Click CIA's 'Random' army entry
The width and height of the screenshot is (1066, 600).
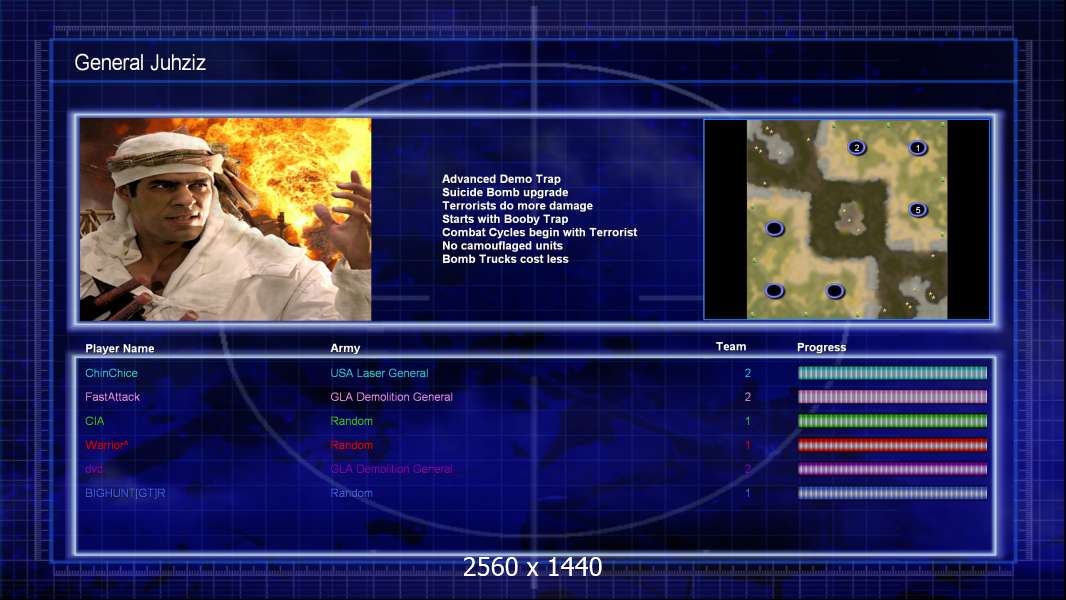351,421
